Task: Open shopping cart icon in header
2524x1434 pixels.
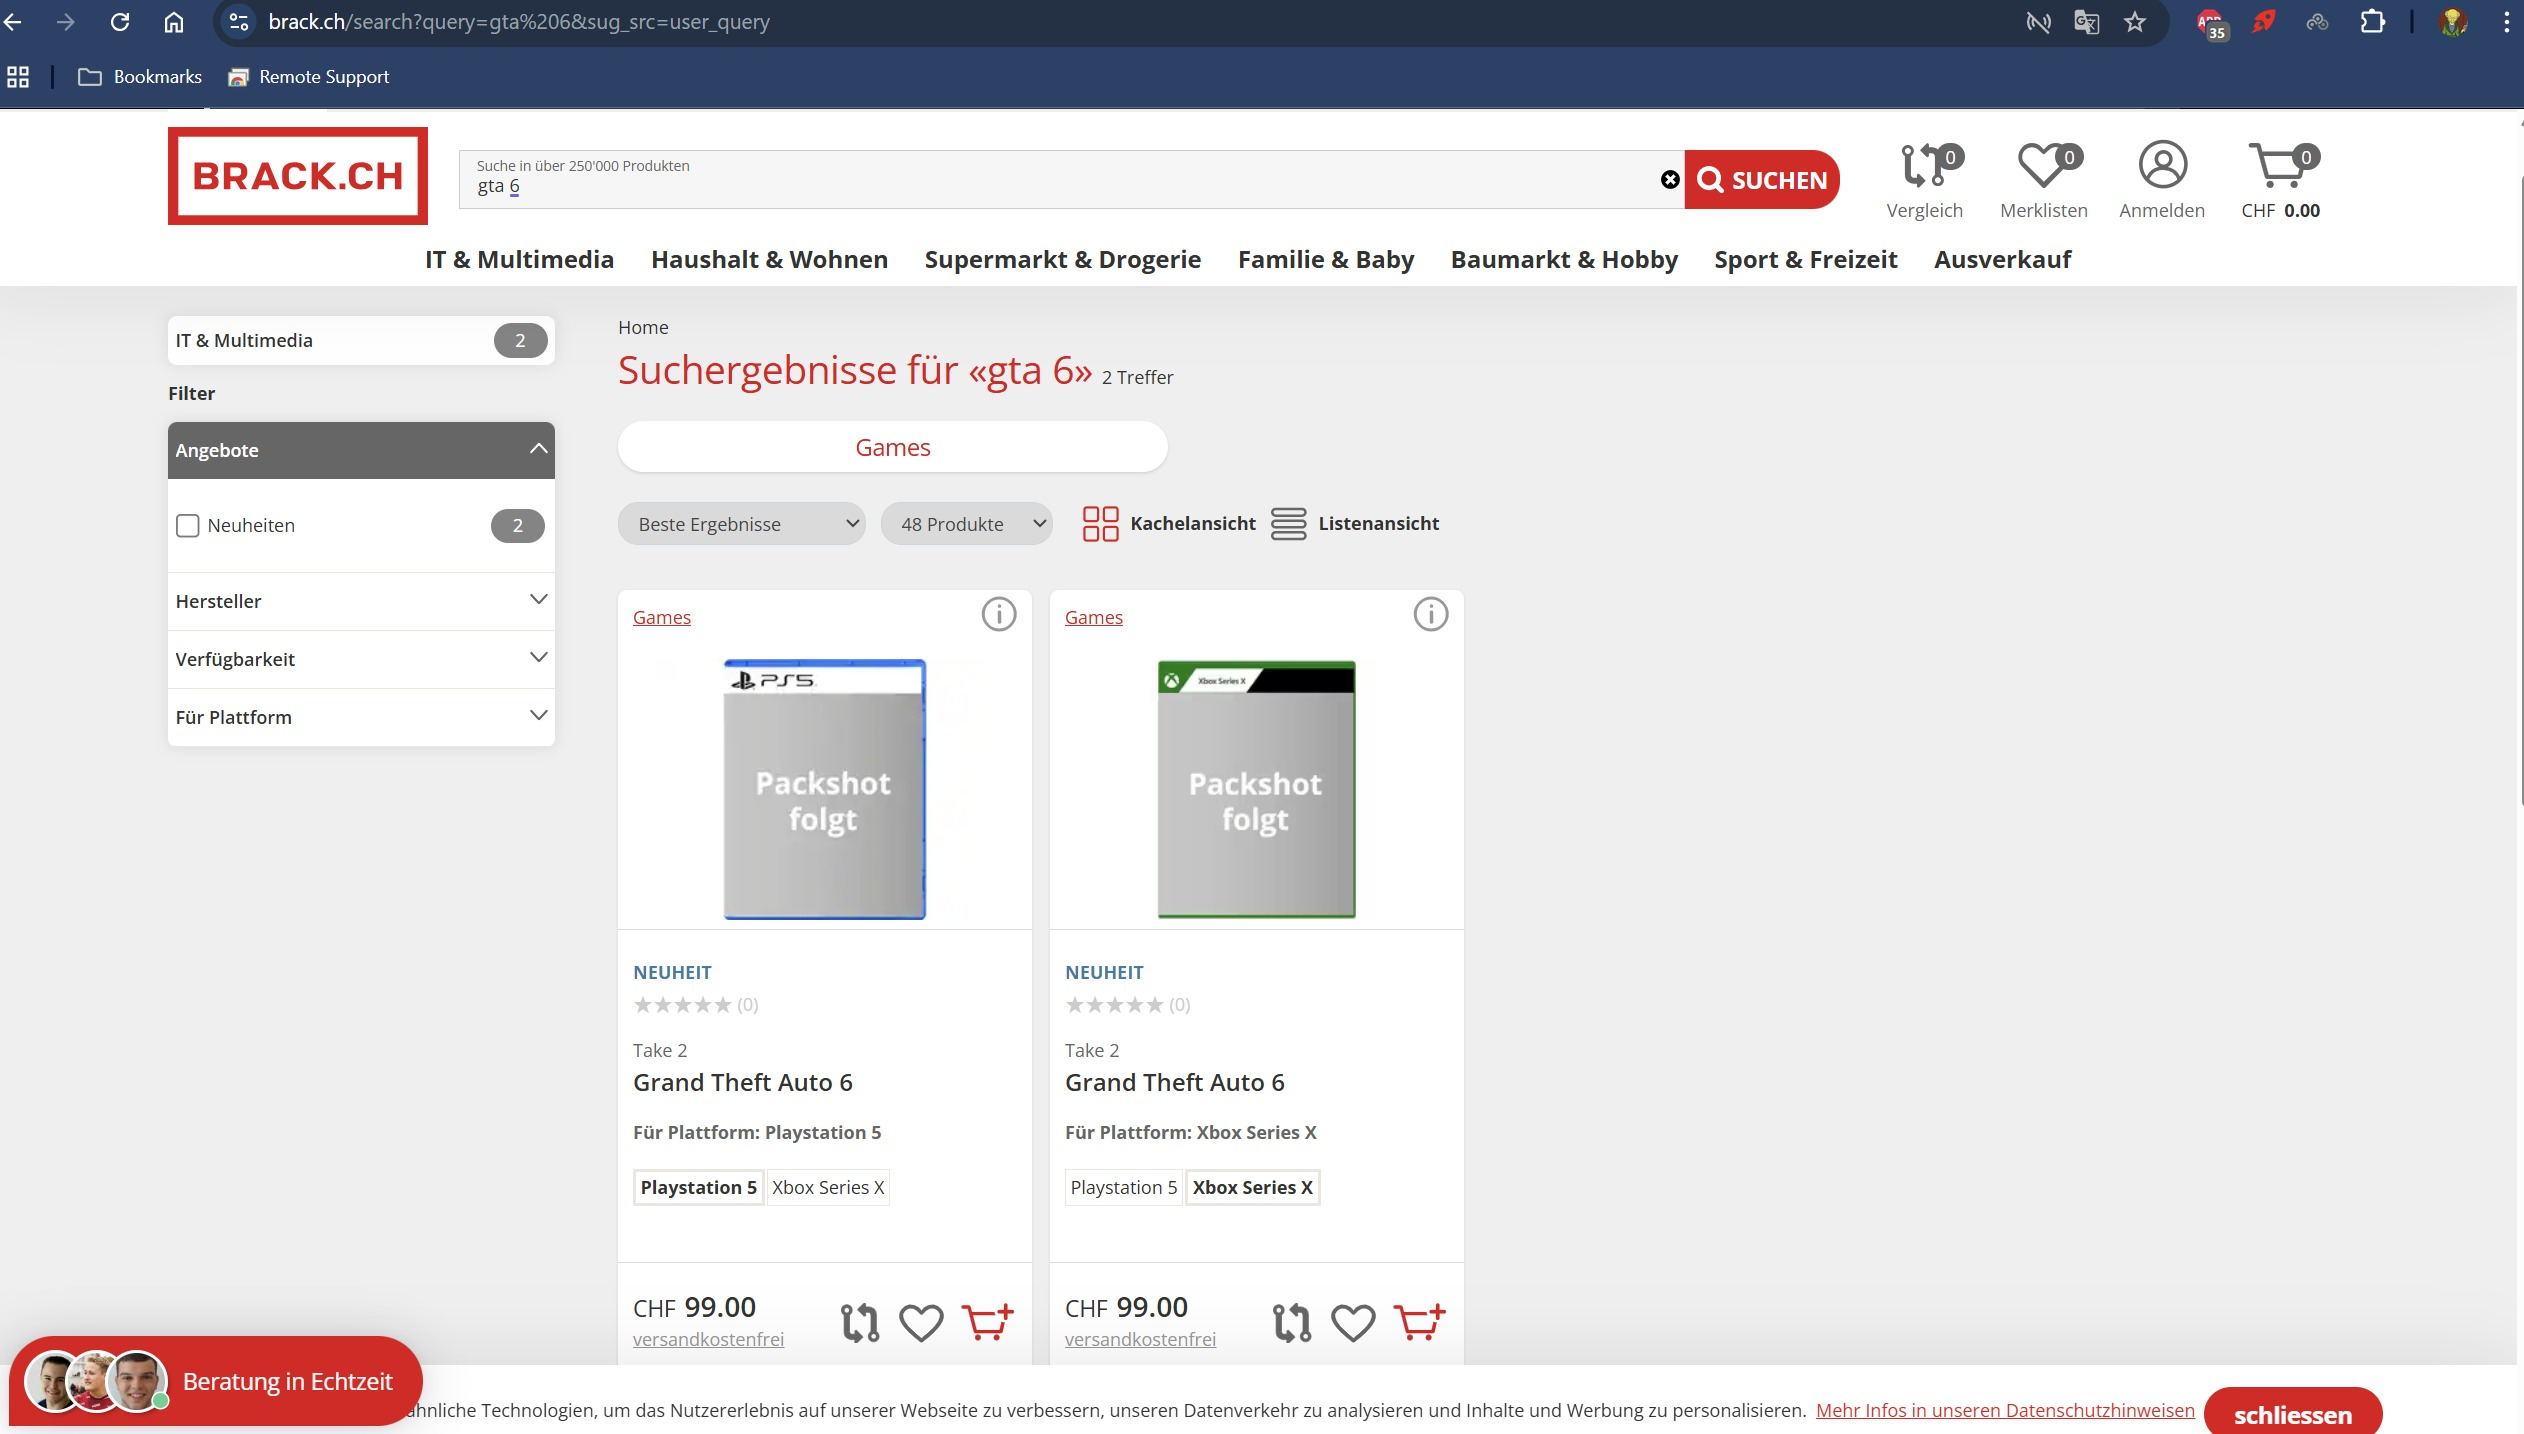Action: 2282,180
